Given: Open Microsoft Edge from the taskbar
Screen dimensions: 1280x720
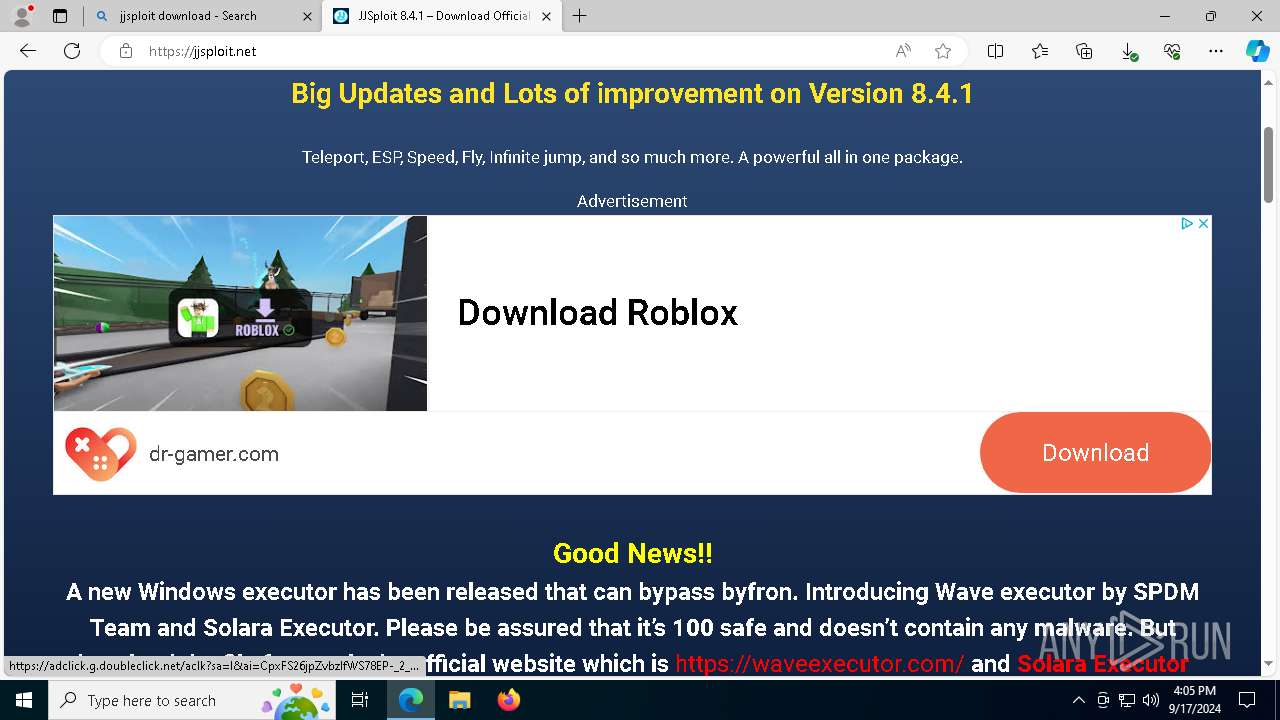Looking at the screenshot, I should 411,700.
